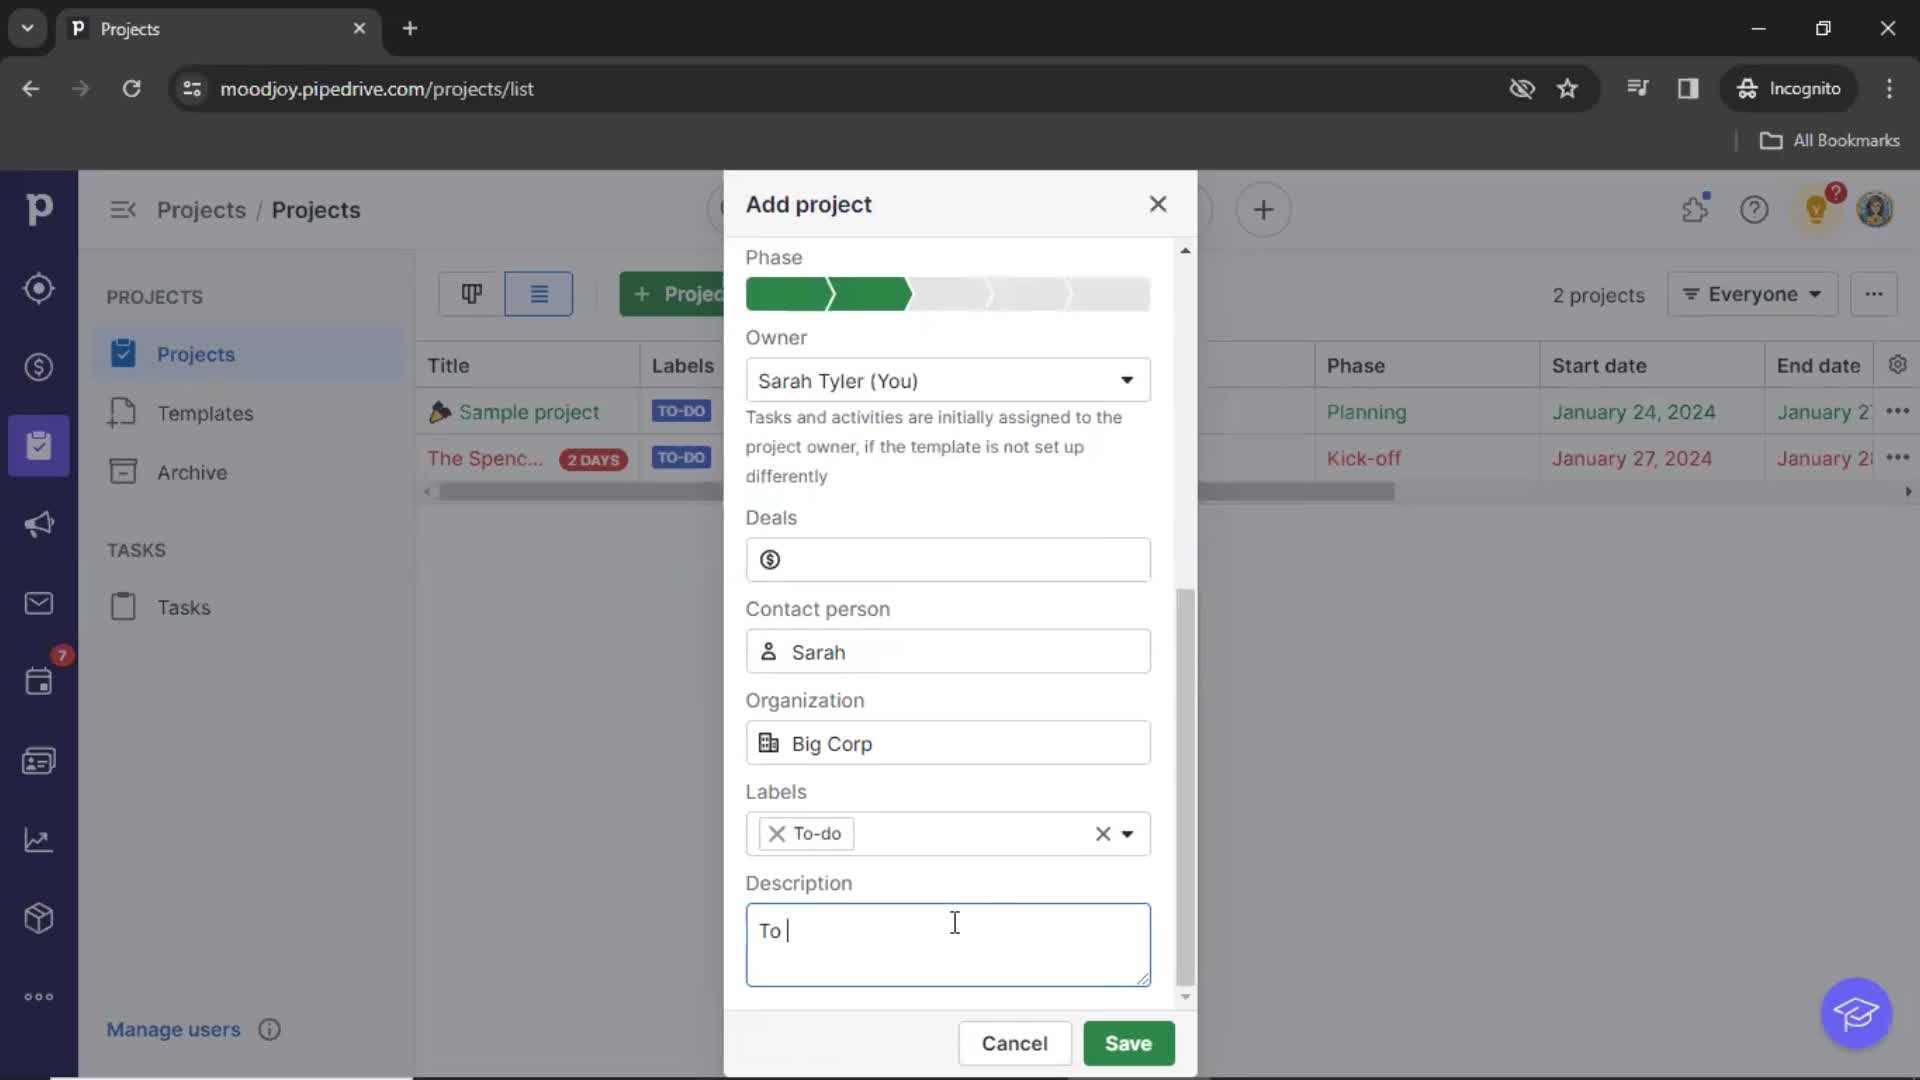
Task: Click inside the Description text field
Action: (948, 944)
